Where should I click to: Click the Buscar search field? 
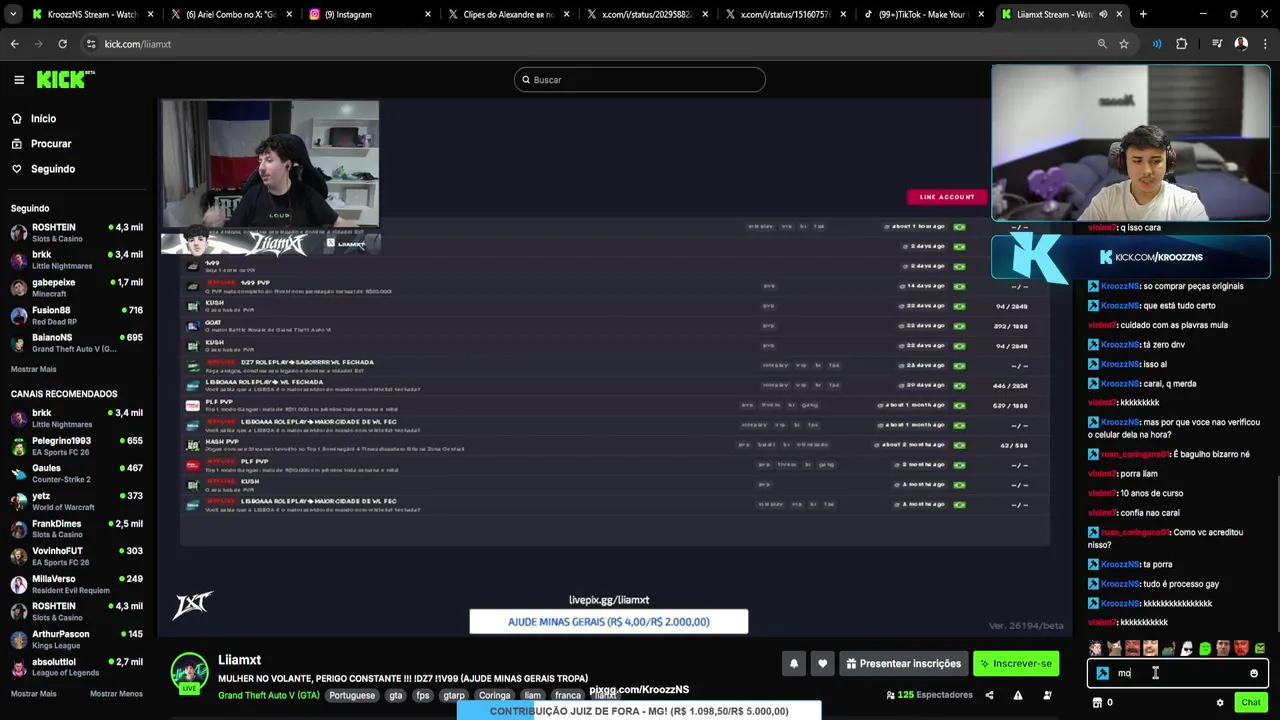coord(640,80)
